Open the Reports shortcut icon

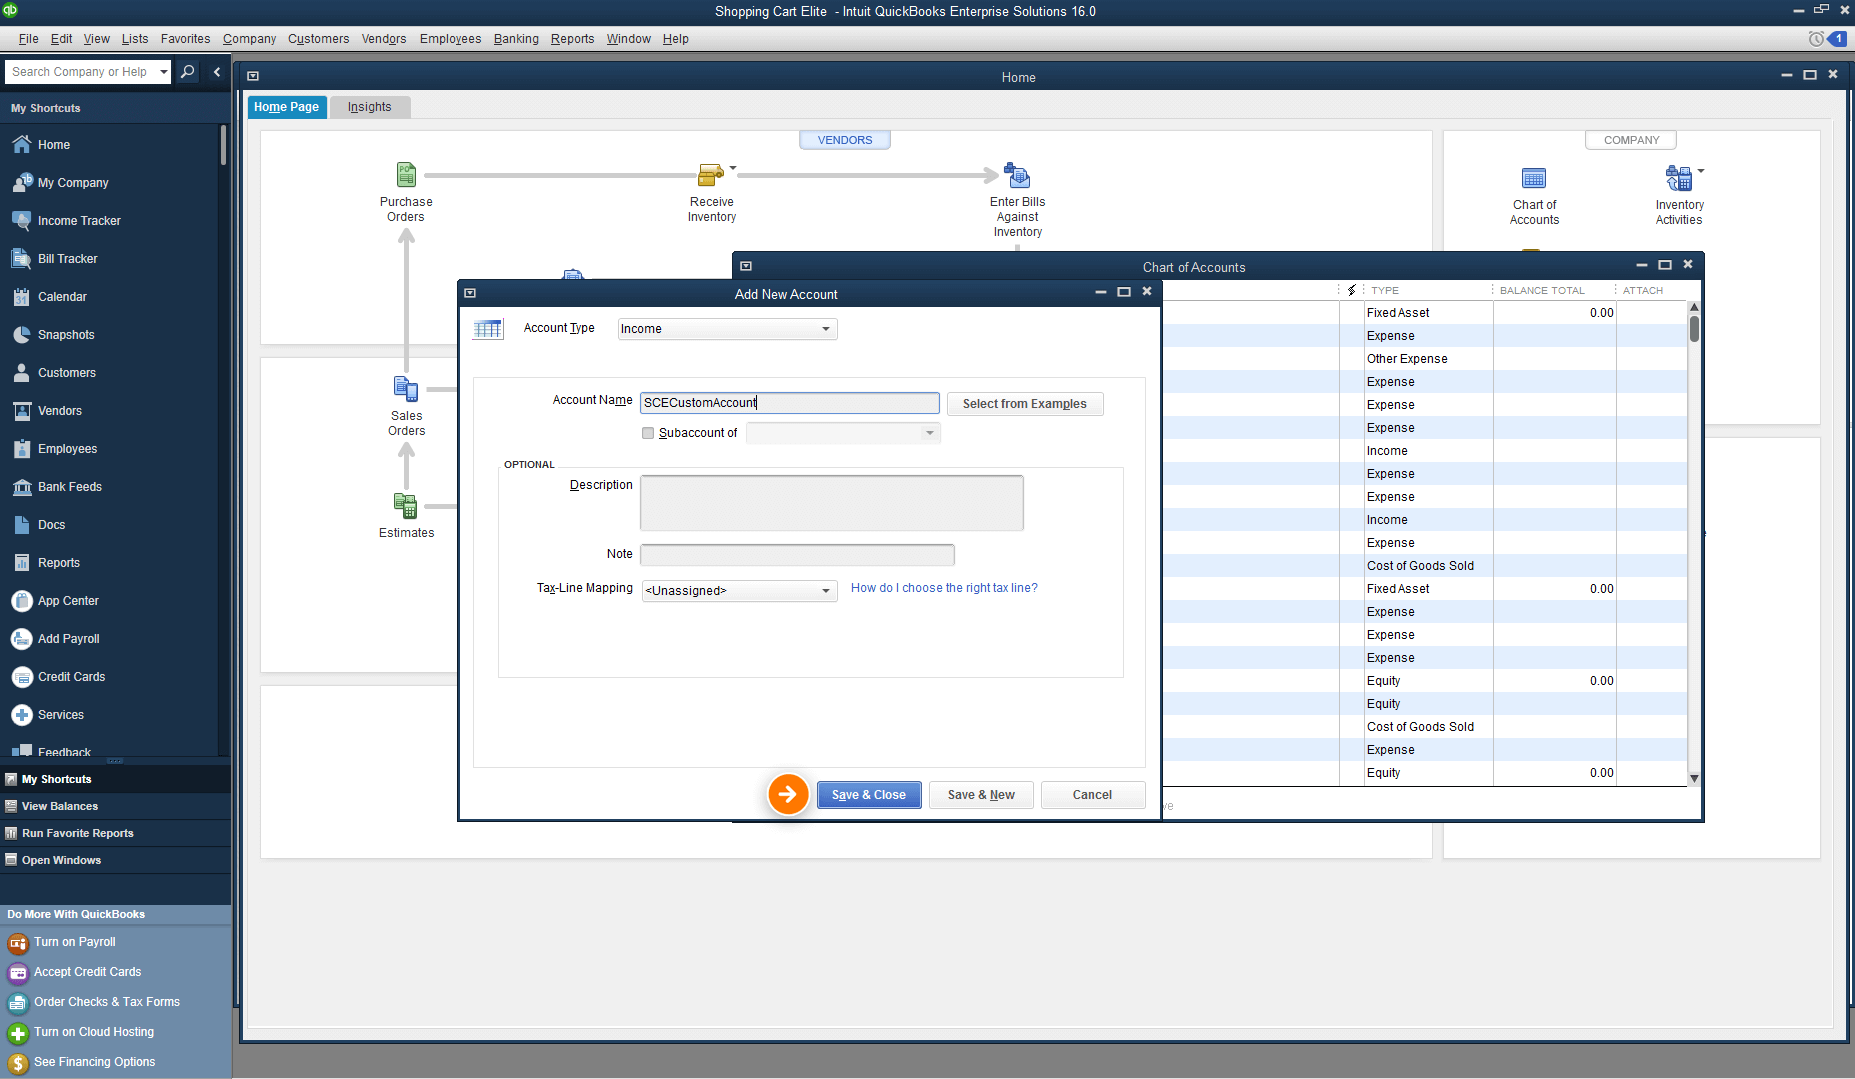pyautogui.click(x=22, y=563)
